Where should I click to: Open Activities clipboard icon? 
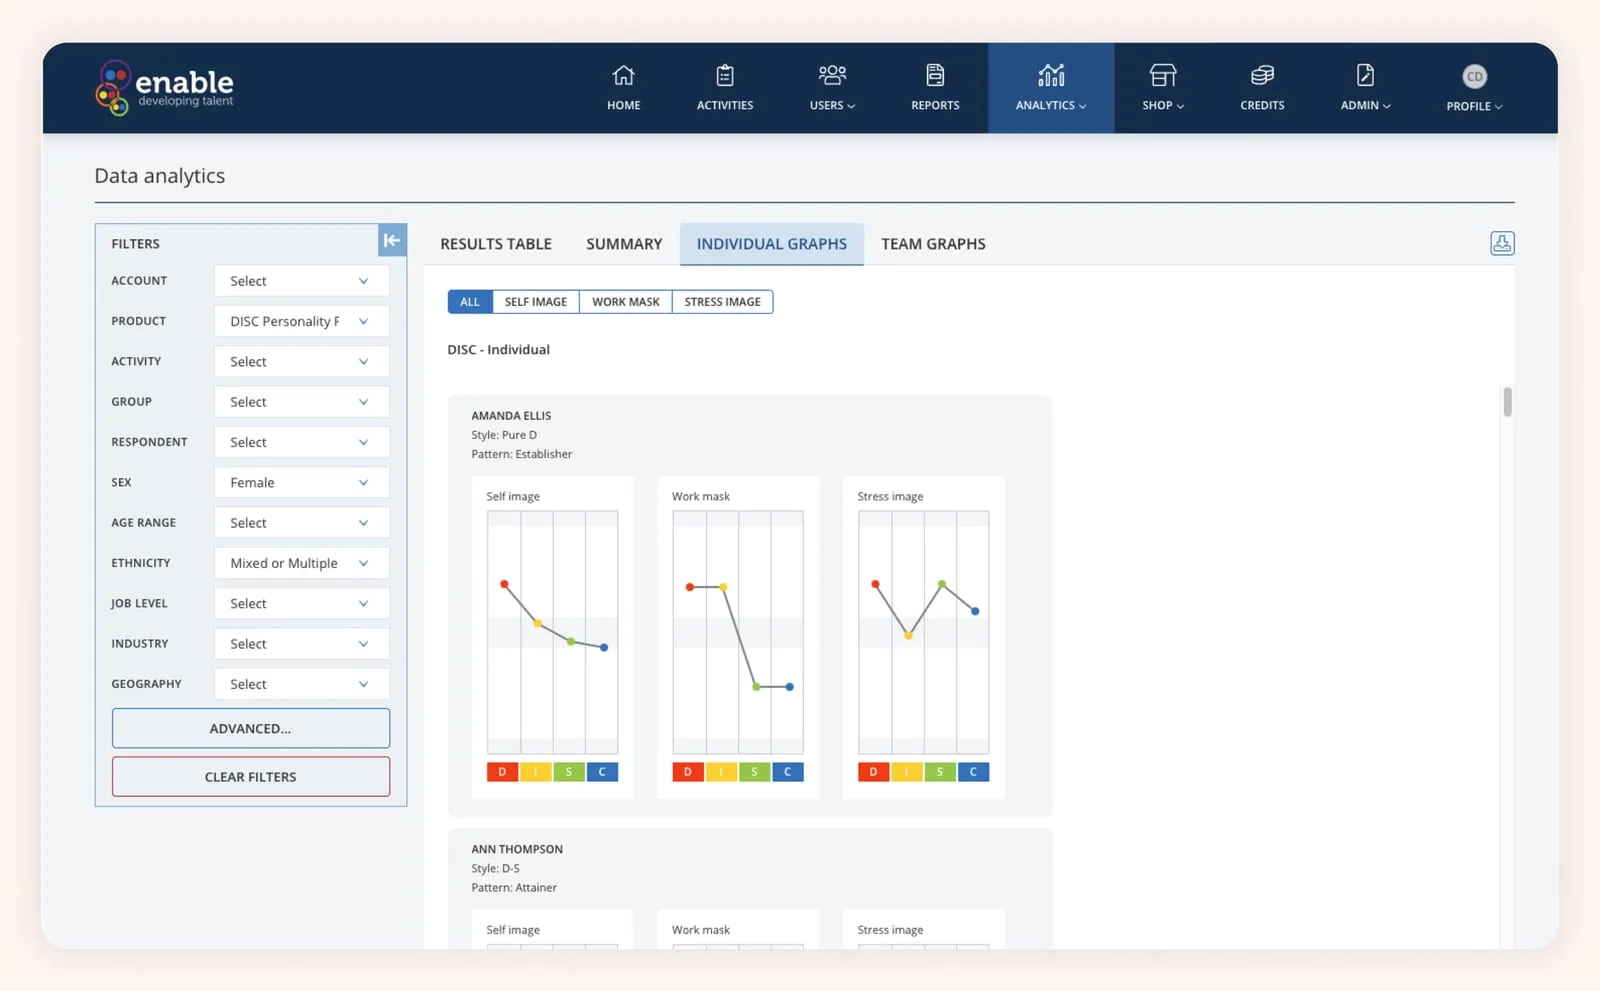(x=725, y=75)
